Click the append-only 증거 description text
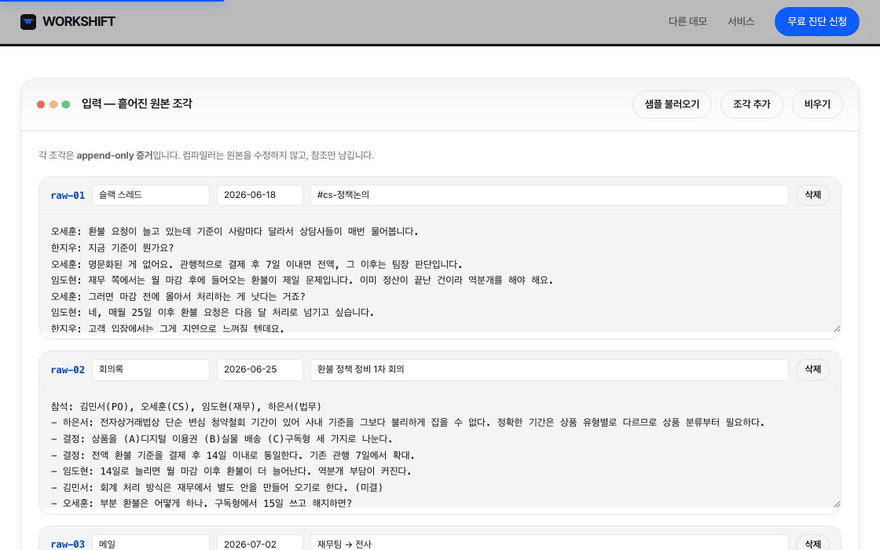Screen dimensions: 880x550 (x=206, y=155)
